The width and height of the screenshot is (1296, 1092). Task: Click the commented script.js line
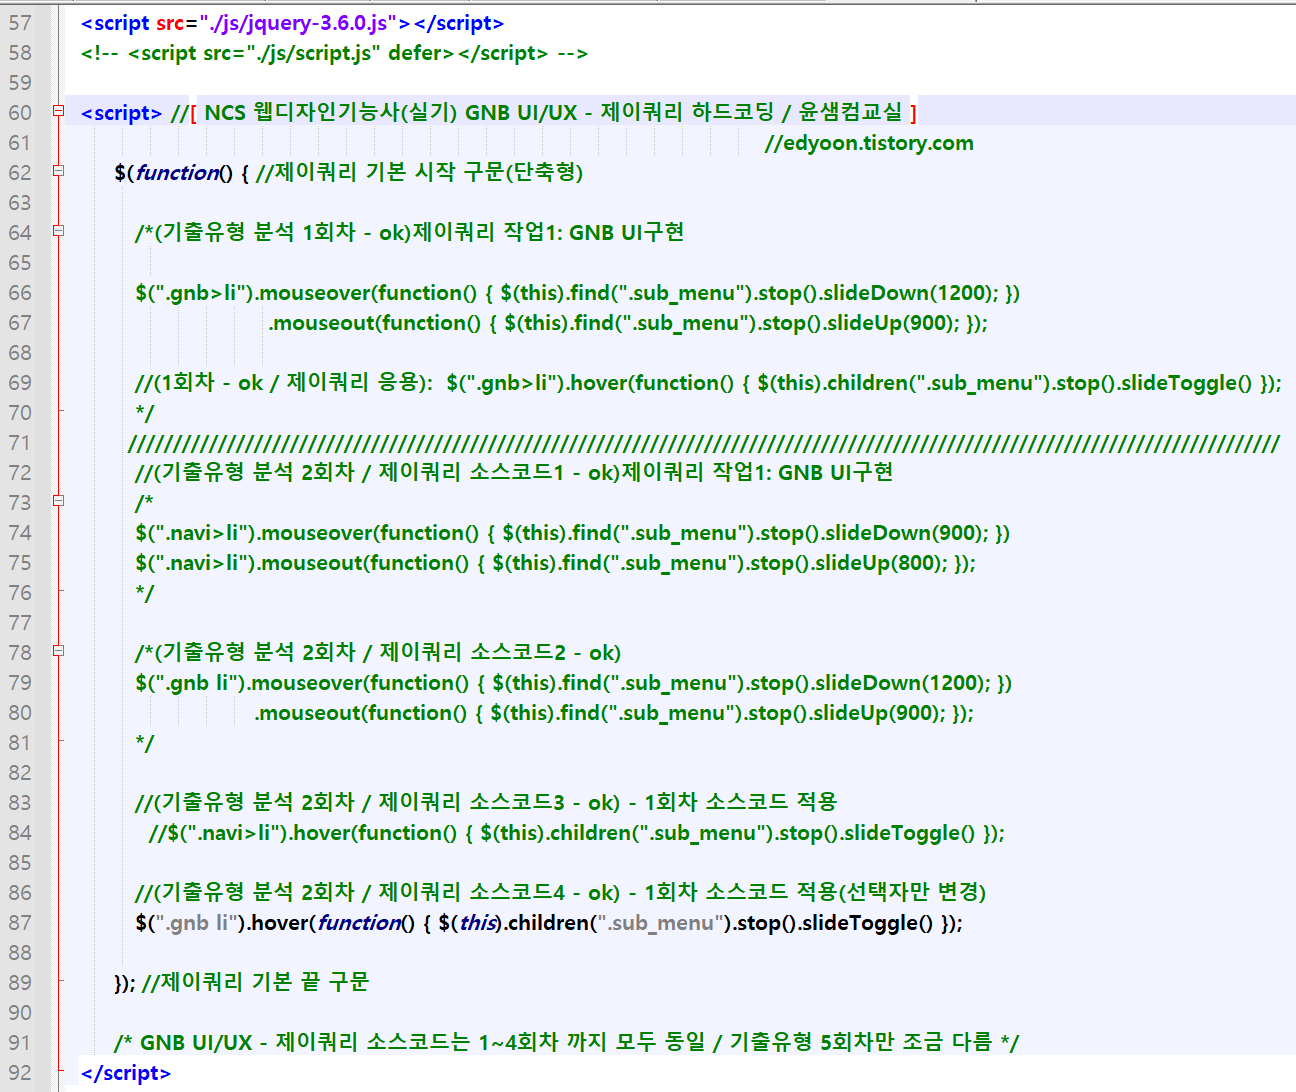[x=334, y=53]
